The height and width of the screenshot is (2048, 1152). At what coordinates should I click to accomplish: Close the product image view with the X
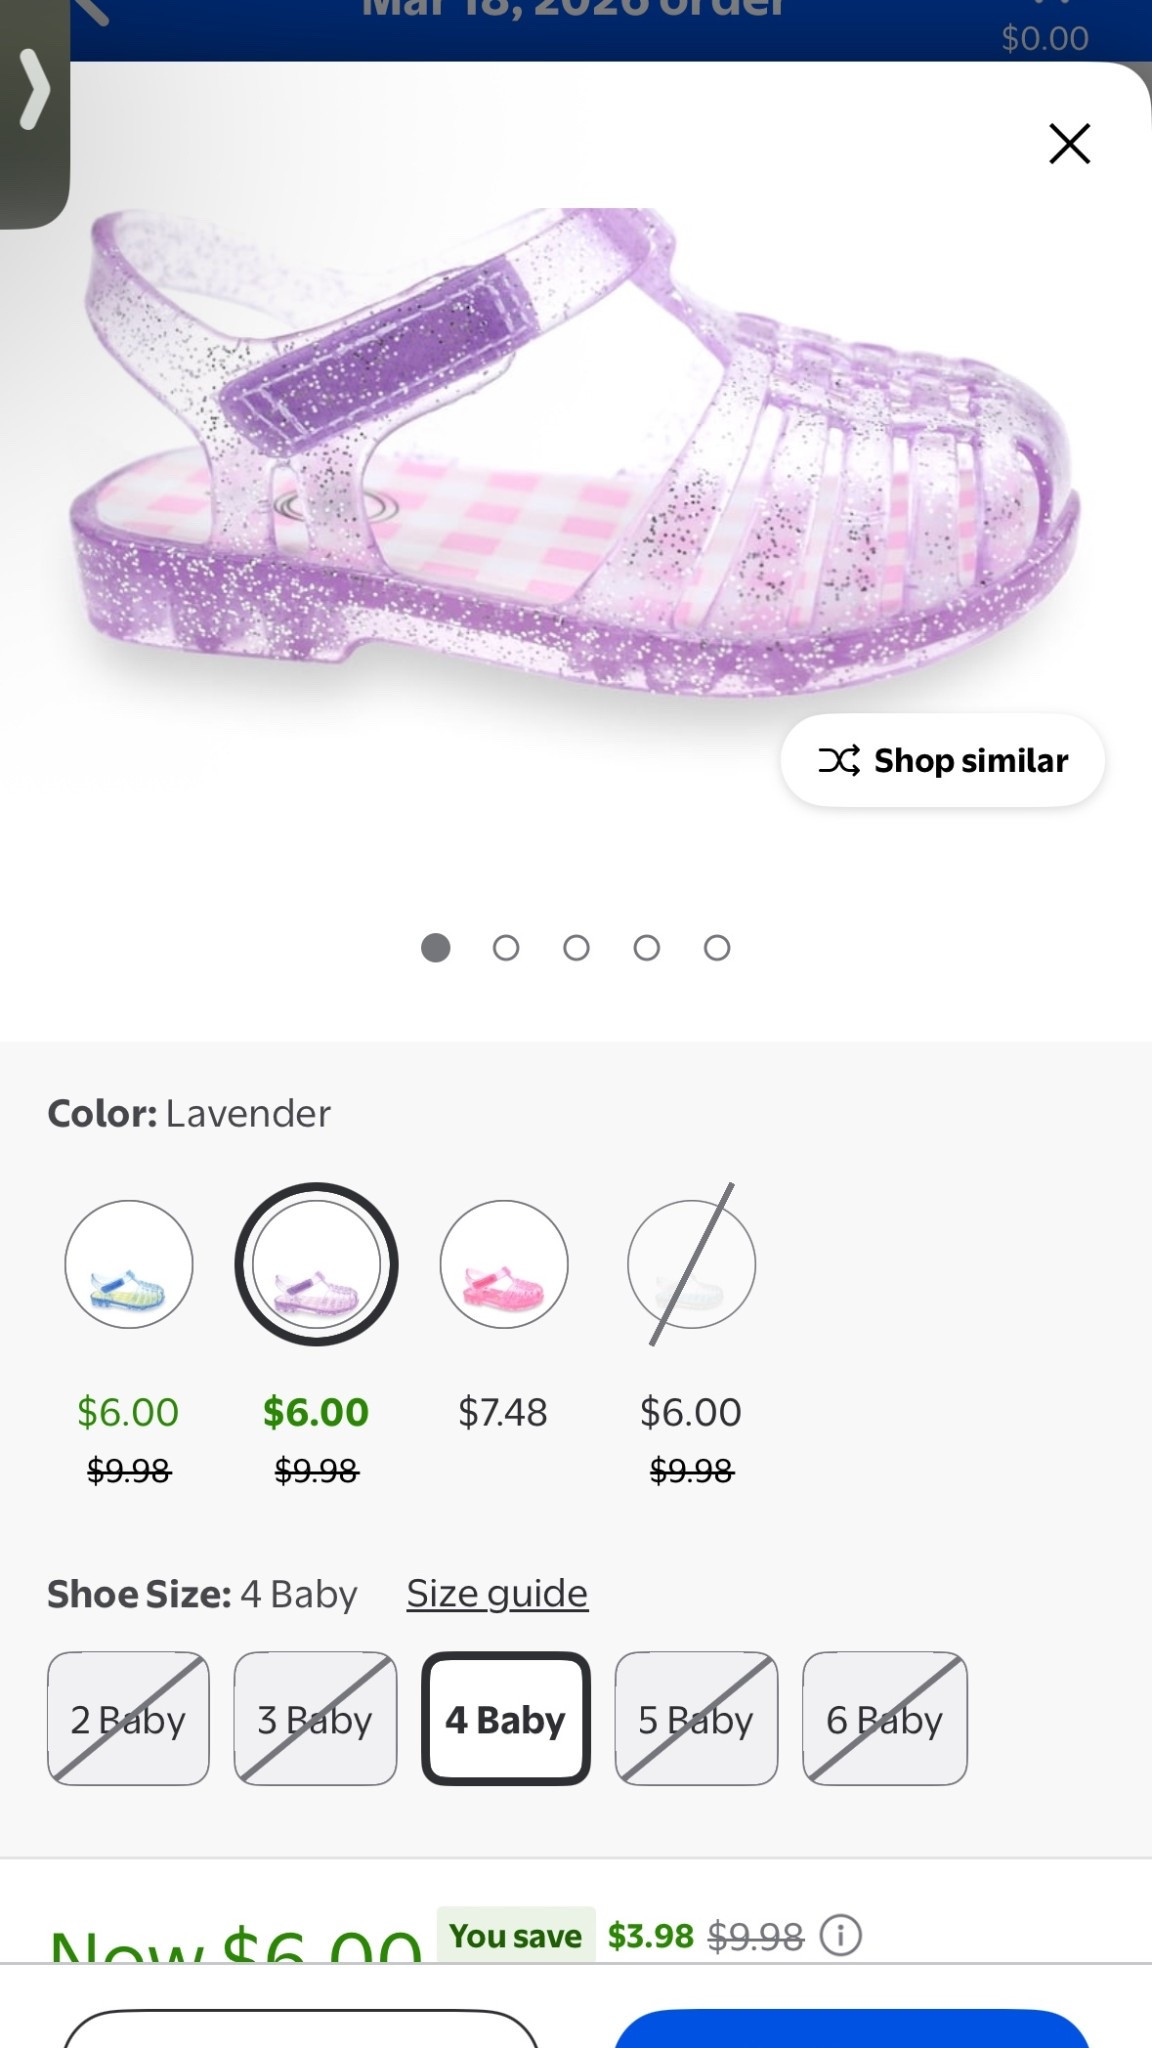1069,143
